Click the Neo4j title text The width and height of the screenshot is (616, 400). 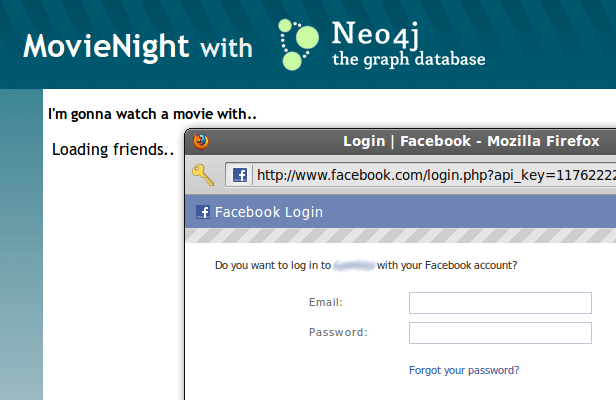pyautogui.click(x=376, y=35)
